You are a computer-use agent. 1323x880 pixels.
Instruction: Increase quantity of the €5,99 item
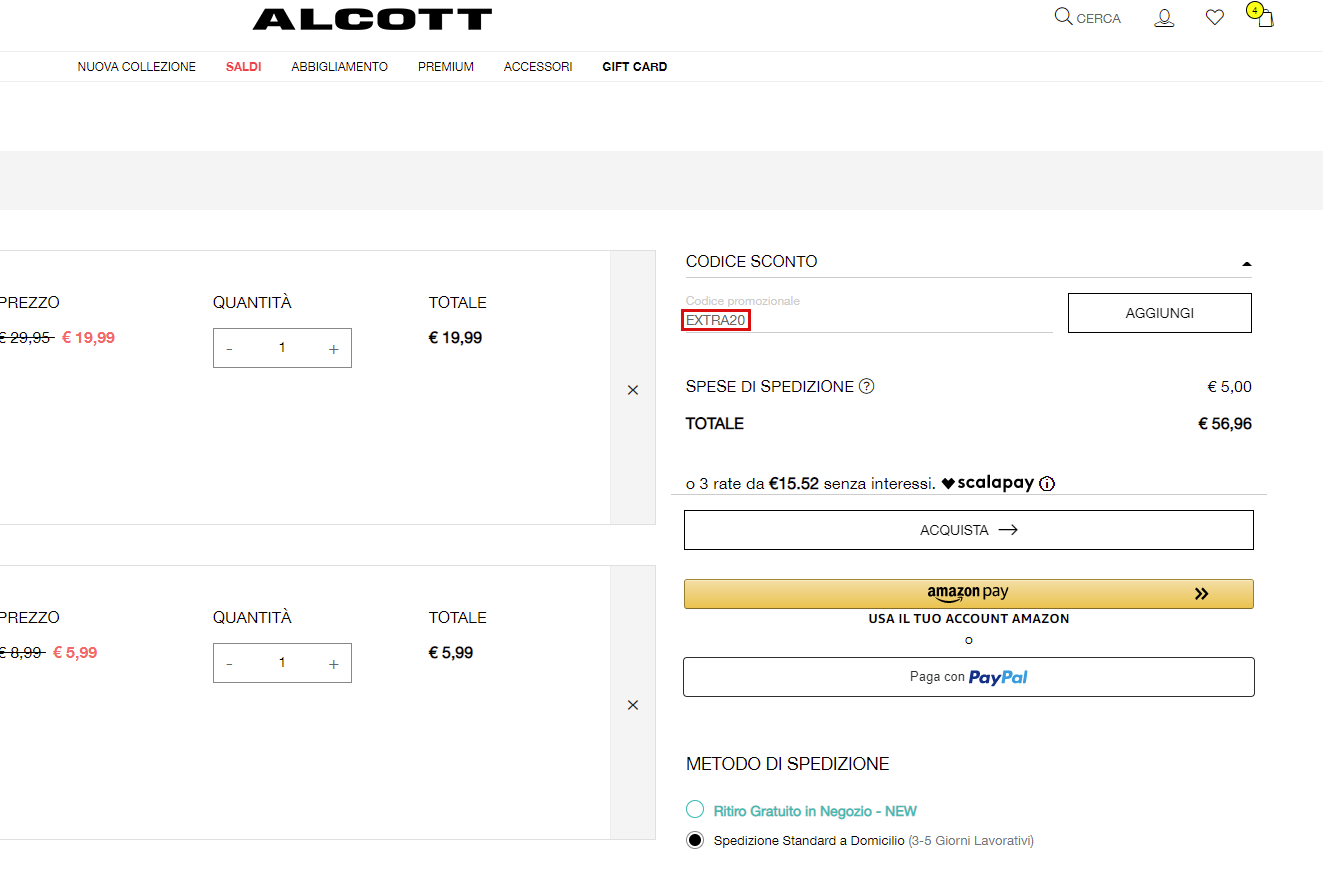pos(333,664)
